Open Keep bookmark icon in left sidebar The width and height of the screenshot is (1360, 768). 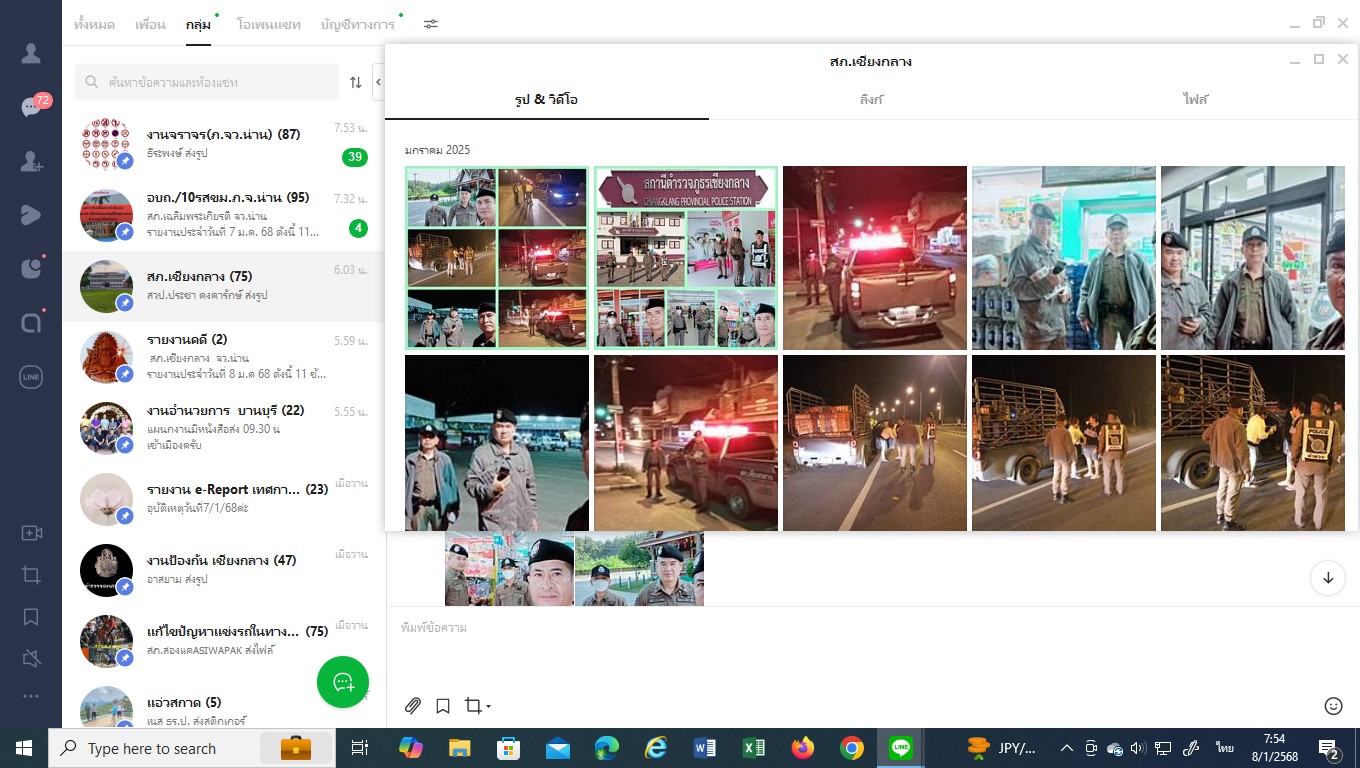tap(31, 617)
